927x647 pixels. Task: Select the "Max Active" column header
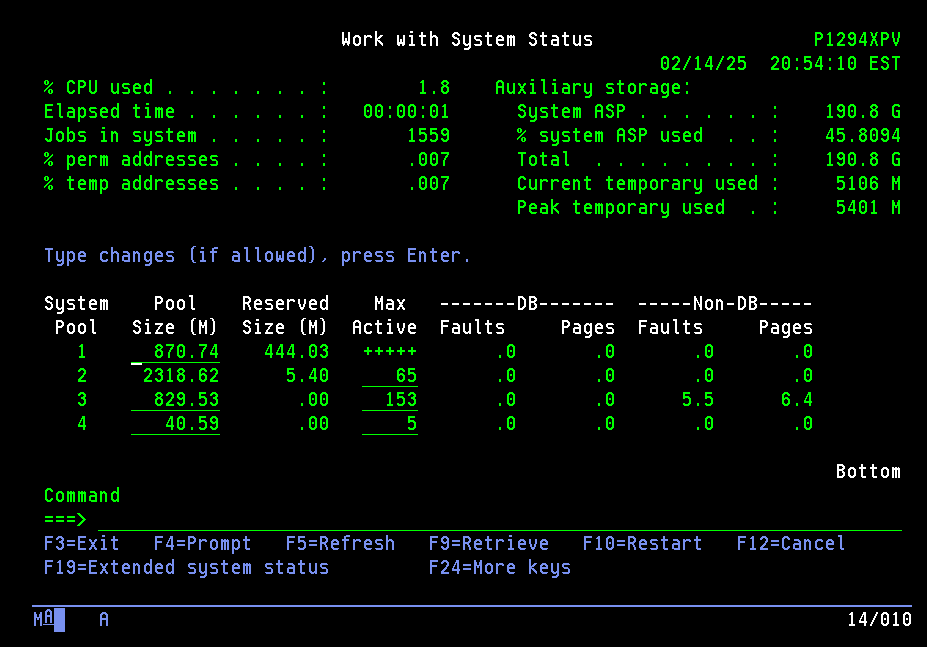pyautogui.click(x=384, y=316)
